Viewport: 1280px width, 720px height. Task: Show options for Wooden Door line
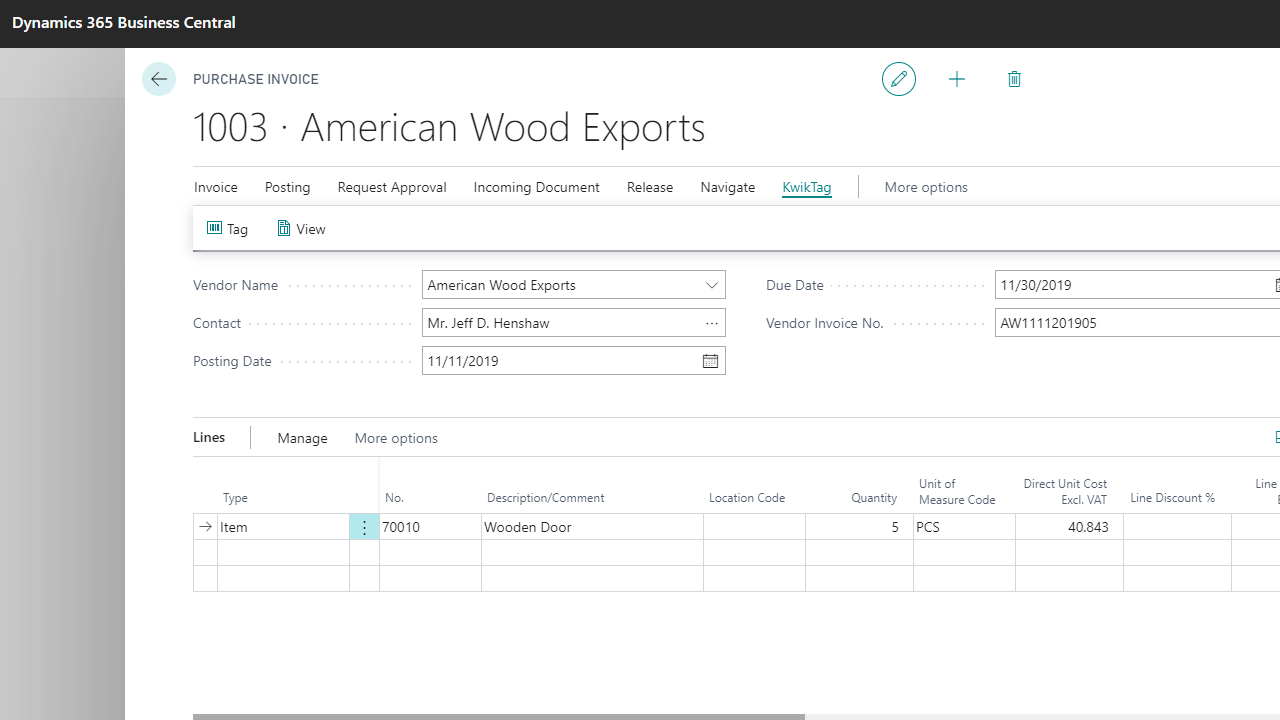(x=364, y=527)
